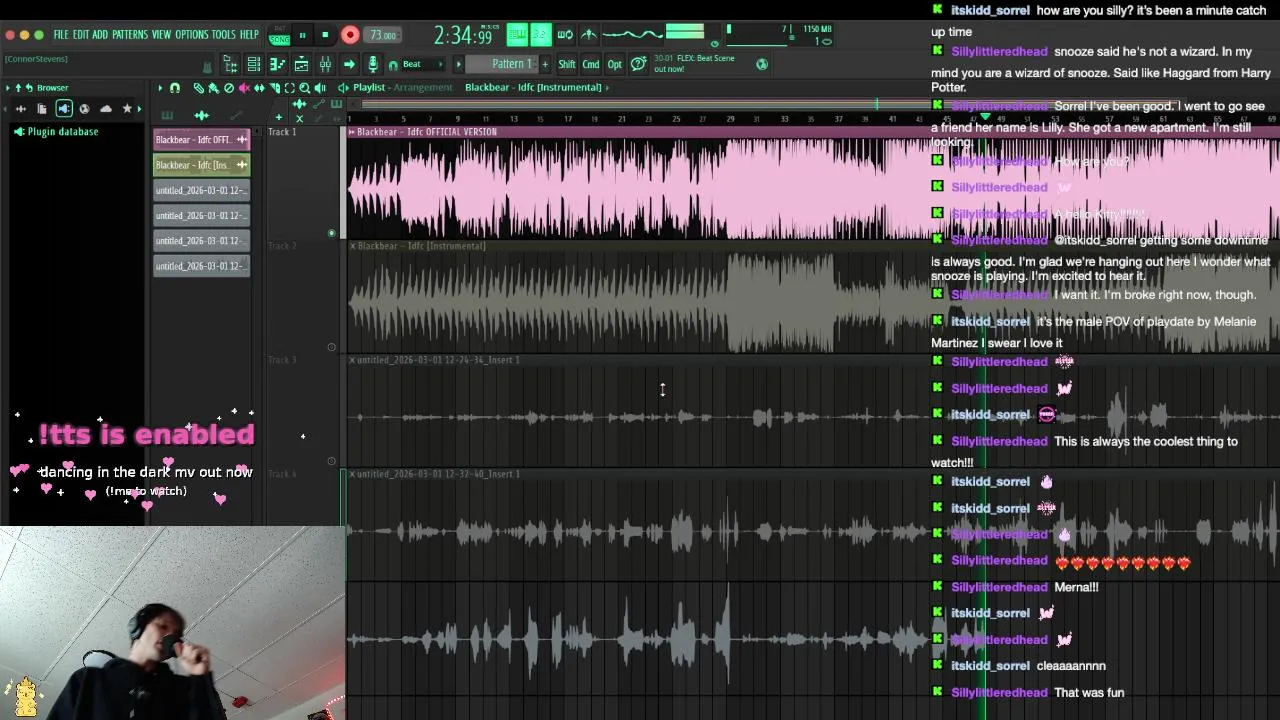This screenshot has width=1280, height=720.
Task: Select Blackbear - Idfc [Ins... clip in picker
Action: coord(201,165)
